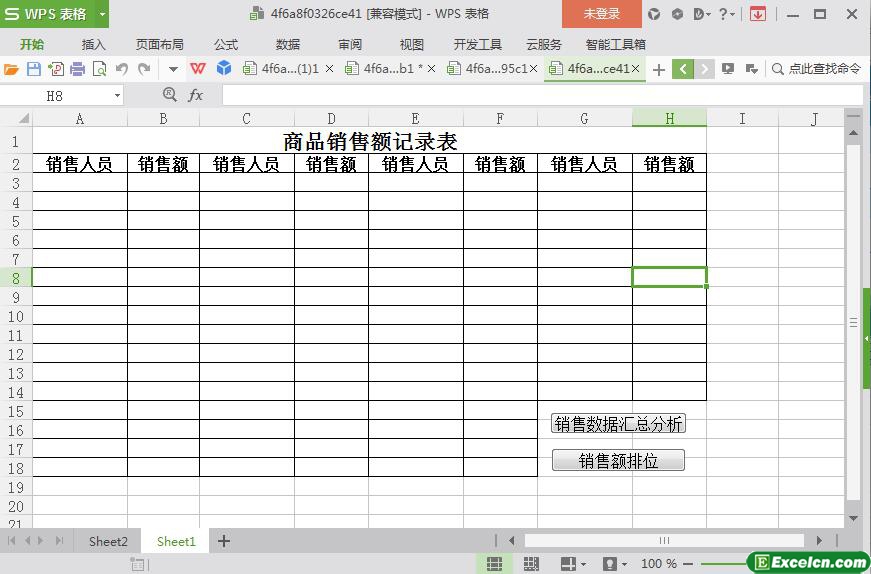
Task: Click the 销售数据汇总分析 button
Action: click(x=618, y=423)
